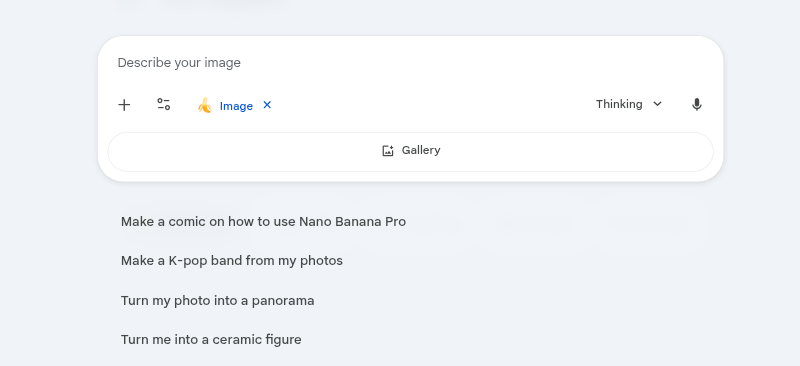
Task: Remove the Image tool with the X
Action: tap(267, 105)
